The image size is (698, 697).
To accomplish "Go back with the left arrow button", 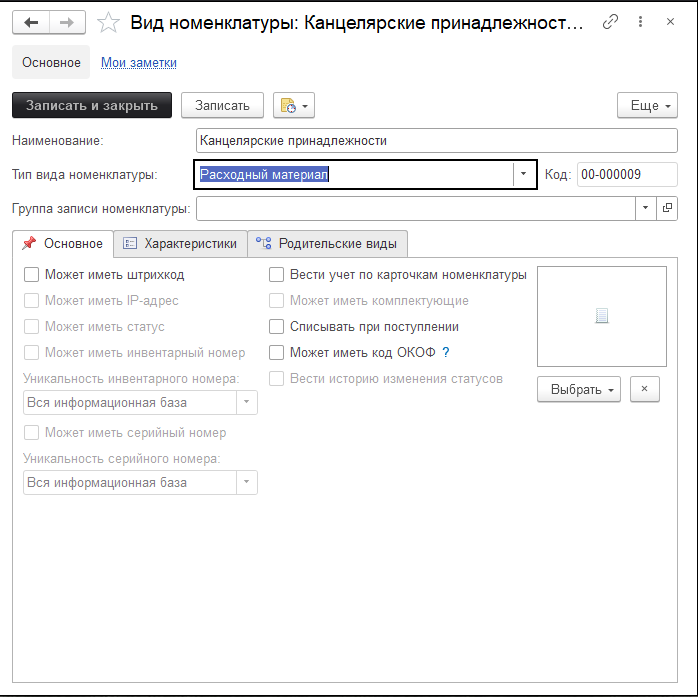I will [31, 22].
